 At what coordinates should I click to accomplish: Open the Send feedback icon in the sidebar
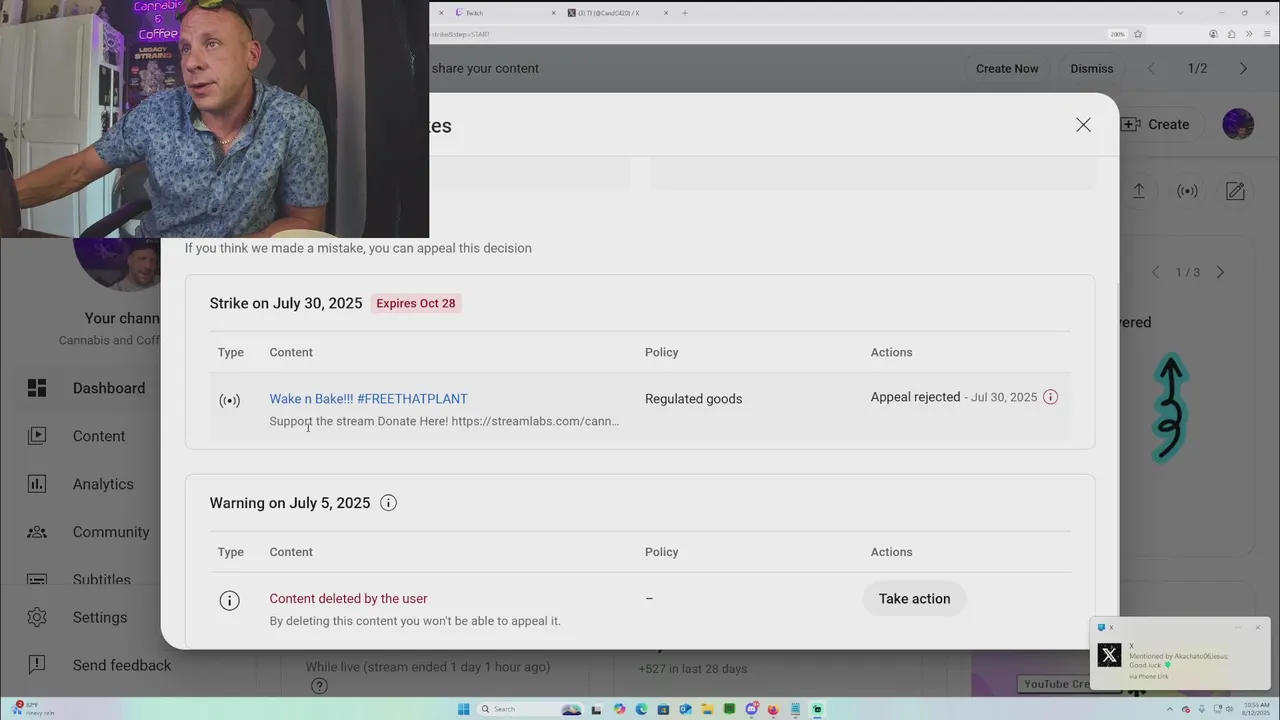(37, 665)
